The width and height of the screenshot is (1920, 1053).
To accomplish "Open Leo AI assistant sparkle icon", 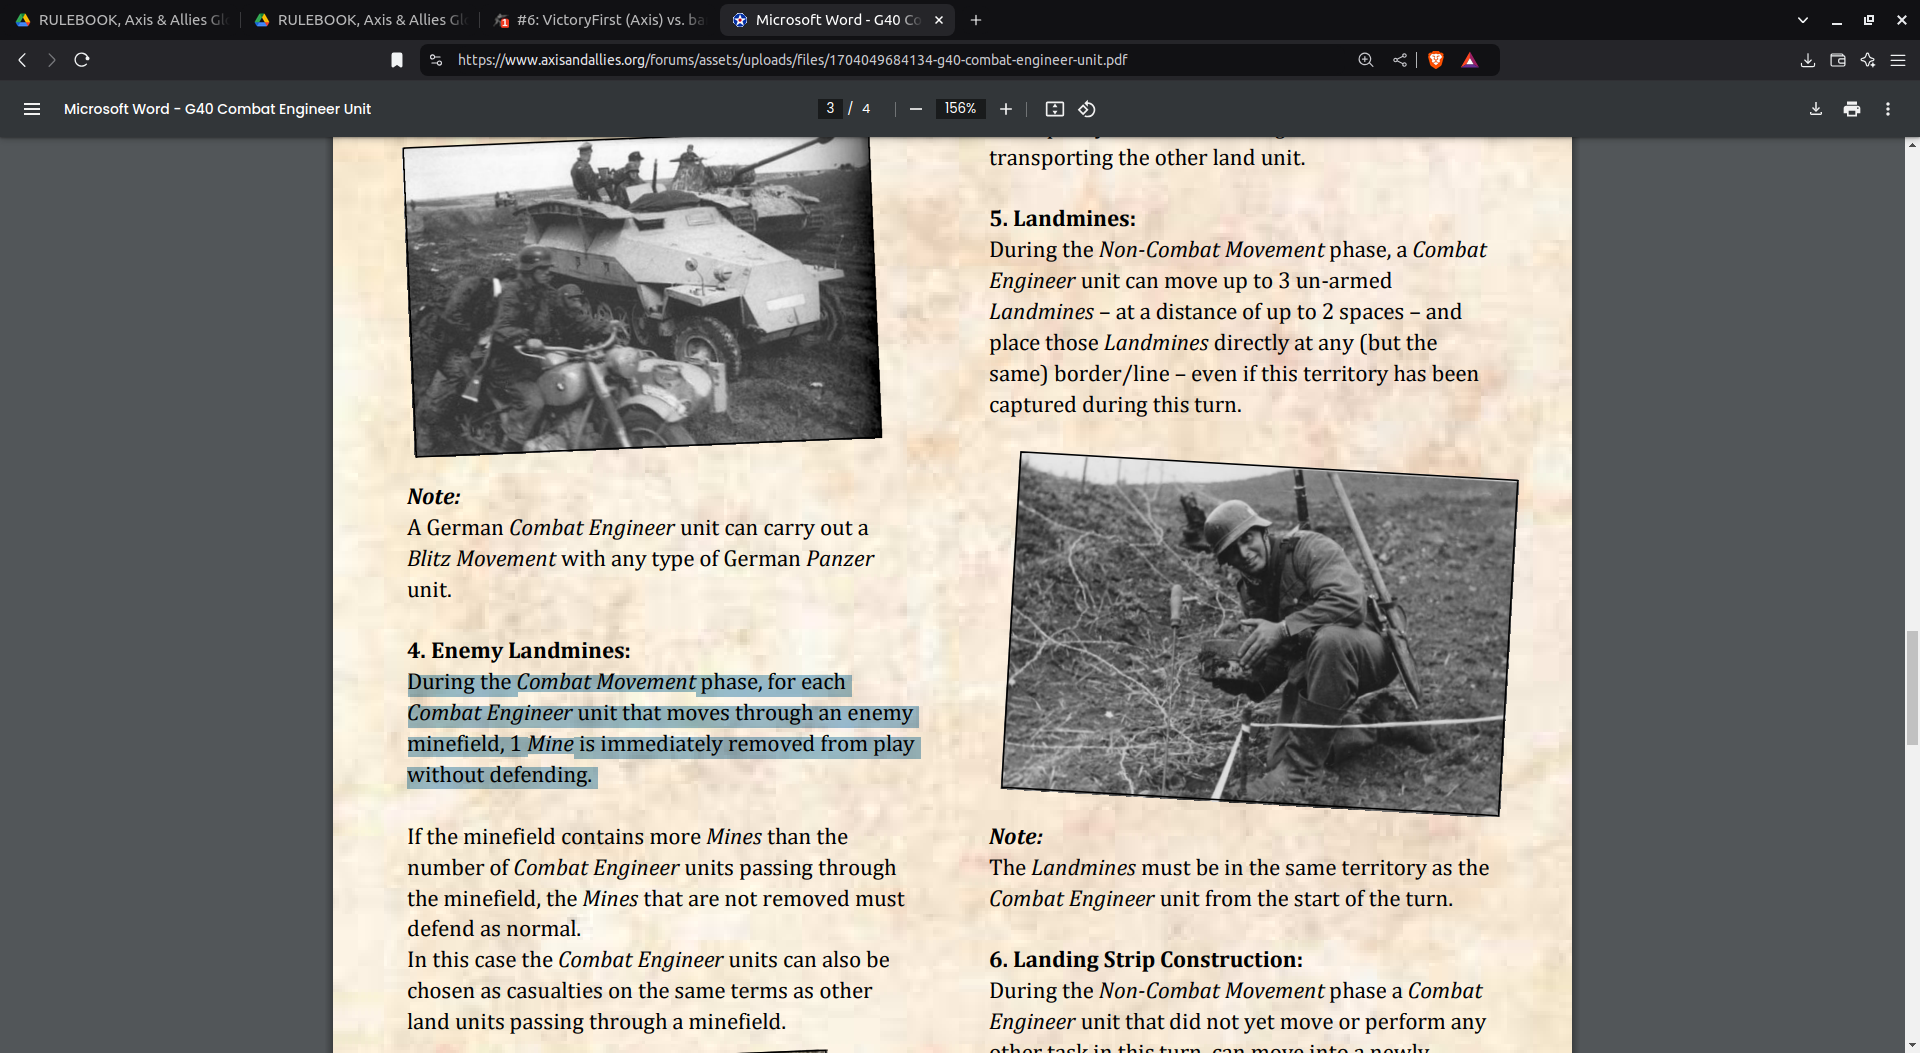I will click(1868, 60).
